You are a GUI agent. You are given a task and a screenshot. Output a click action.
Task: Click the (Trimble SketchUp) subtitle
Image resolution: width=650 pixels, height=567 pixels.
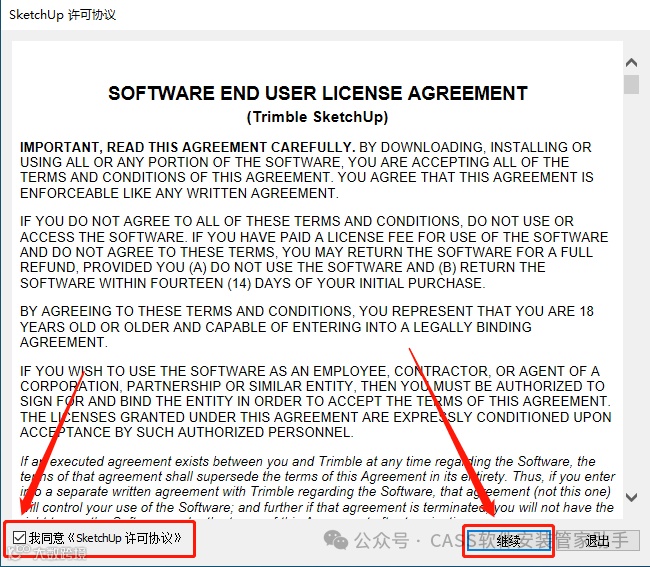point(318,117)
